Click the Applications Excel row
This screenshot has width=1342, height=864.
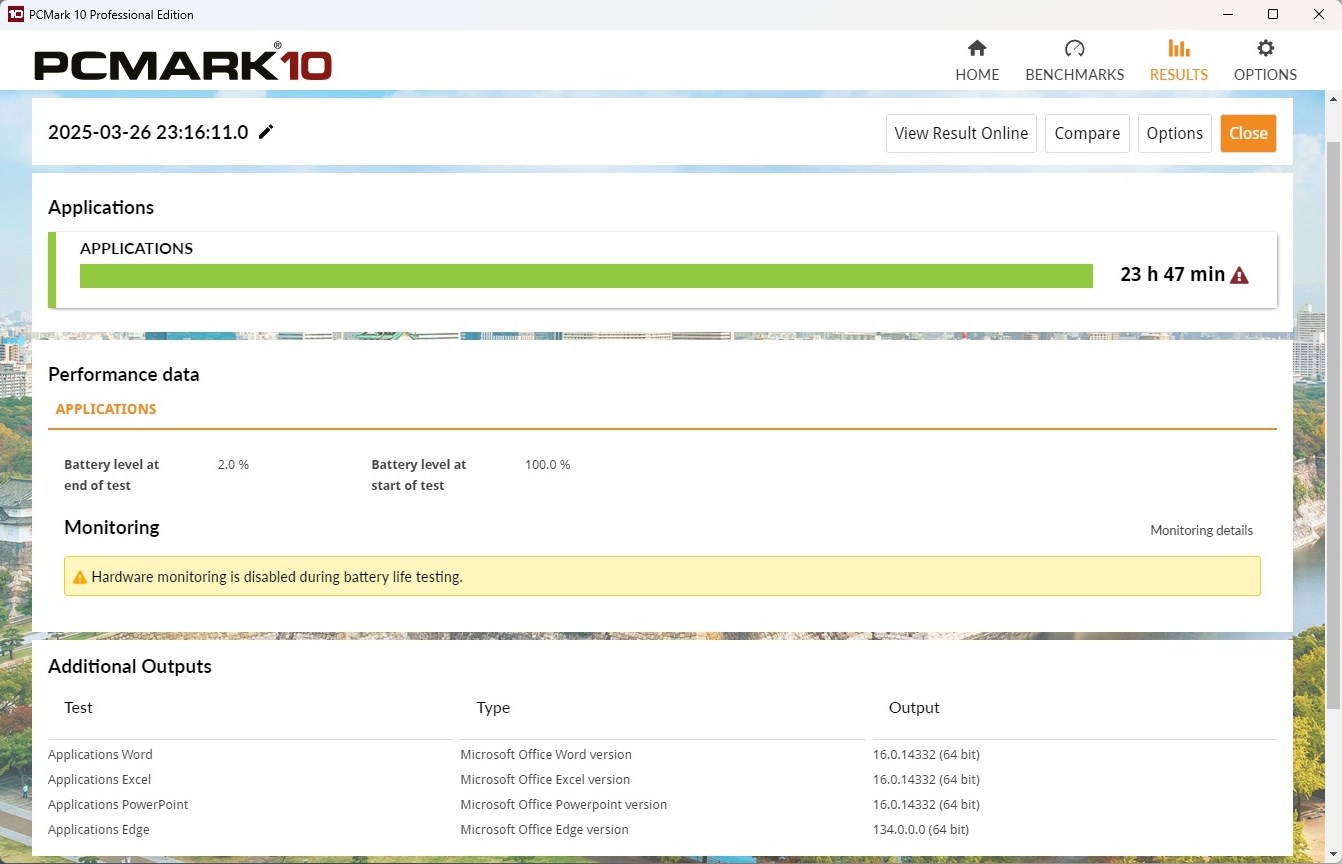click(x=662, y=779)
